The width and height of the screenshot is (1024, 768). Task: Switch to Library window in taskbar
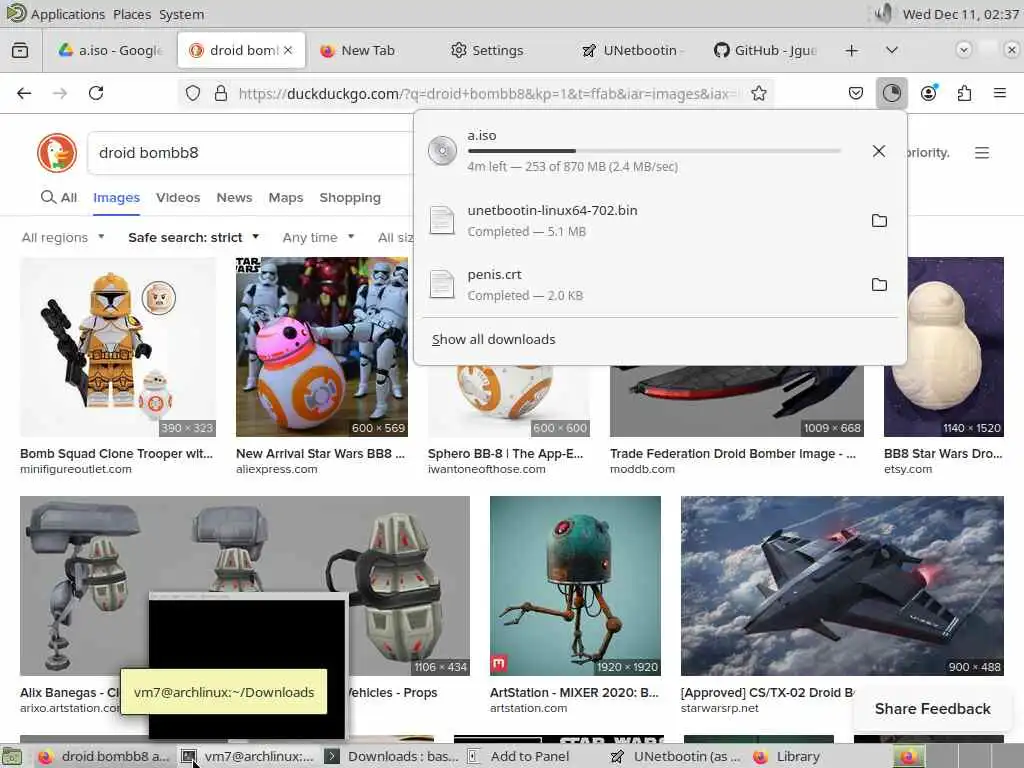(787, 757)
